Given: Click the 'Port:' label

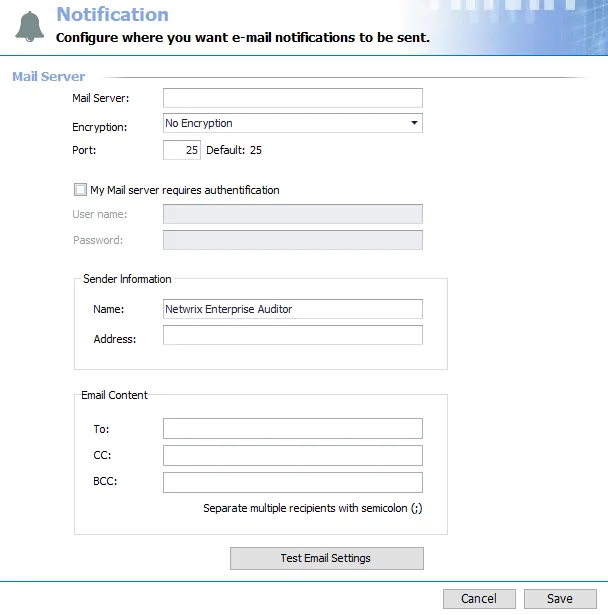Looking at the screenshot, I should [84, 150].
